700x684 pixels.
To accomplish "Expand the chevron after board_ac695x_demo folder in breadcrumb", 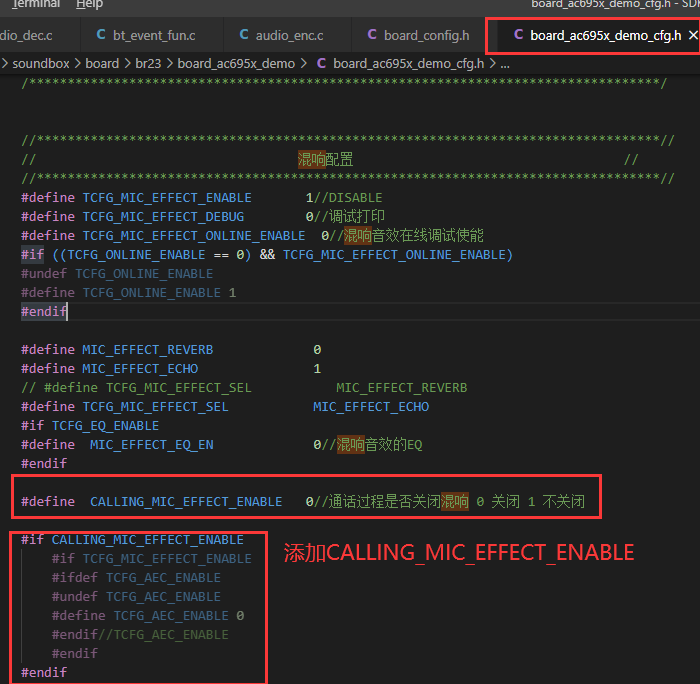I will pyautogui.click(x=304, y=63).
